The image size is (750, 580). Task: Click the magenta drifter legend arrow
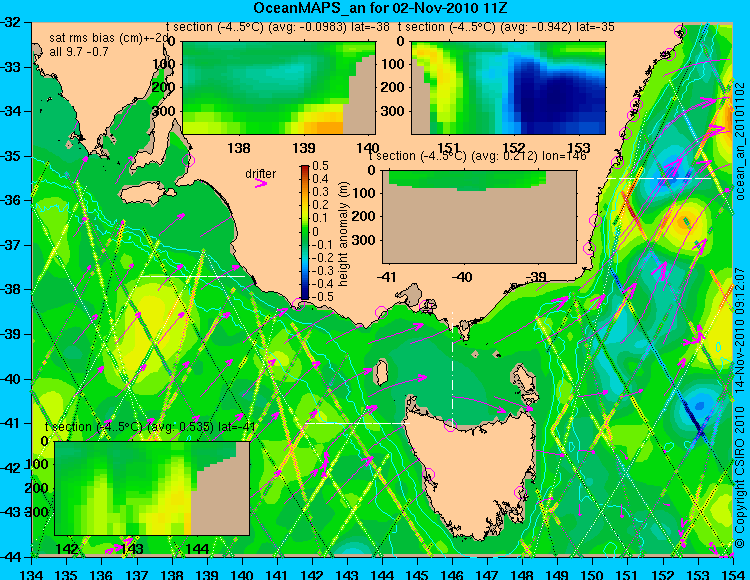click(261, 183)
